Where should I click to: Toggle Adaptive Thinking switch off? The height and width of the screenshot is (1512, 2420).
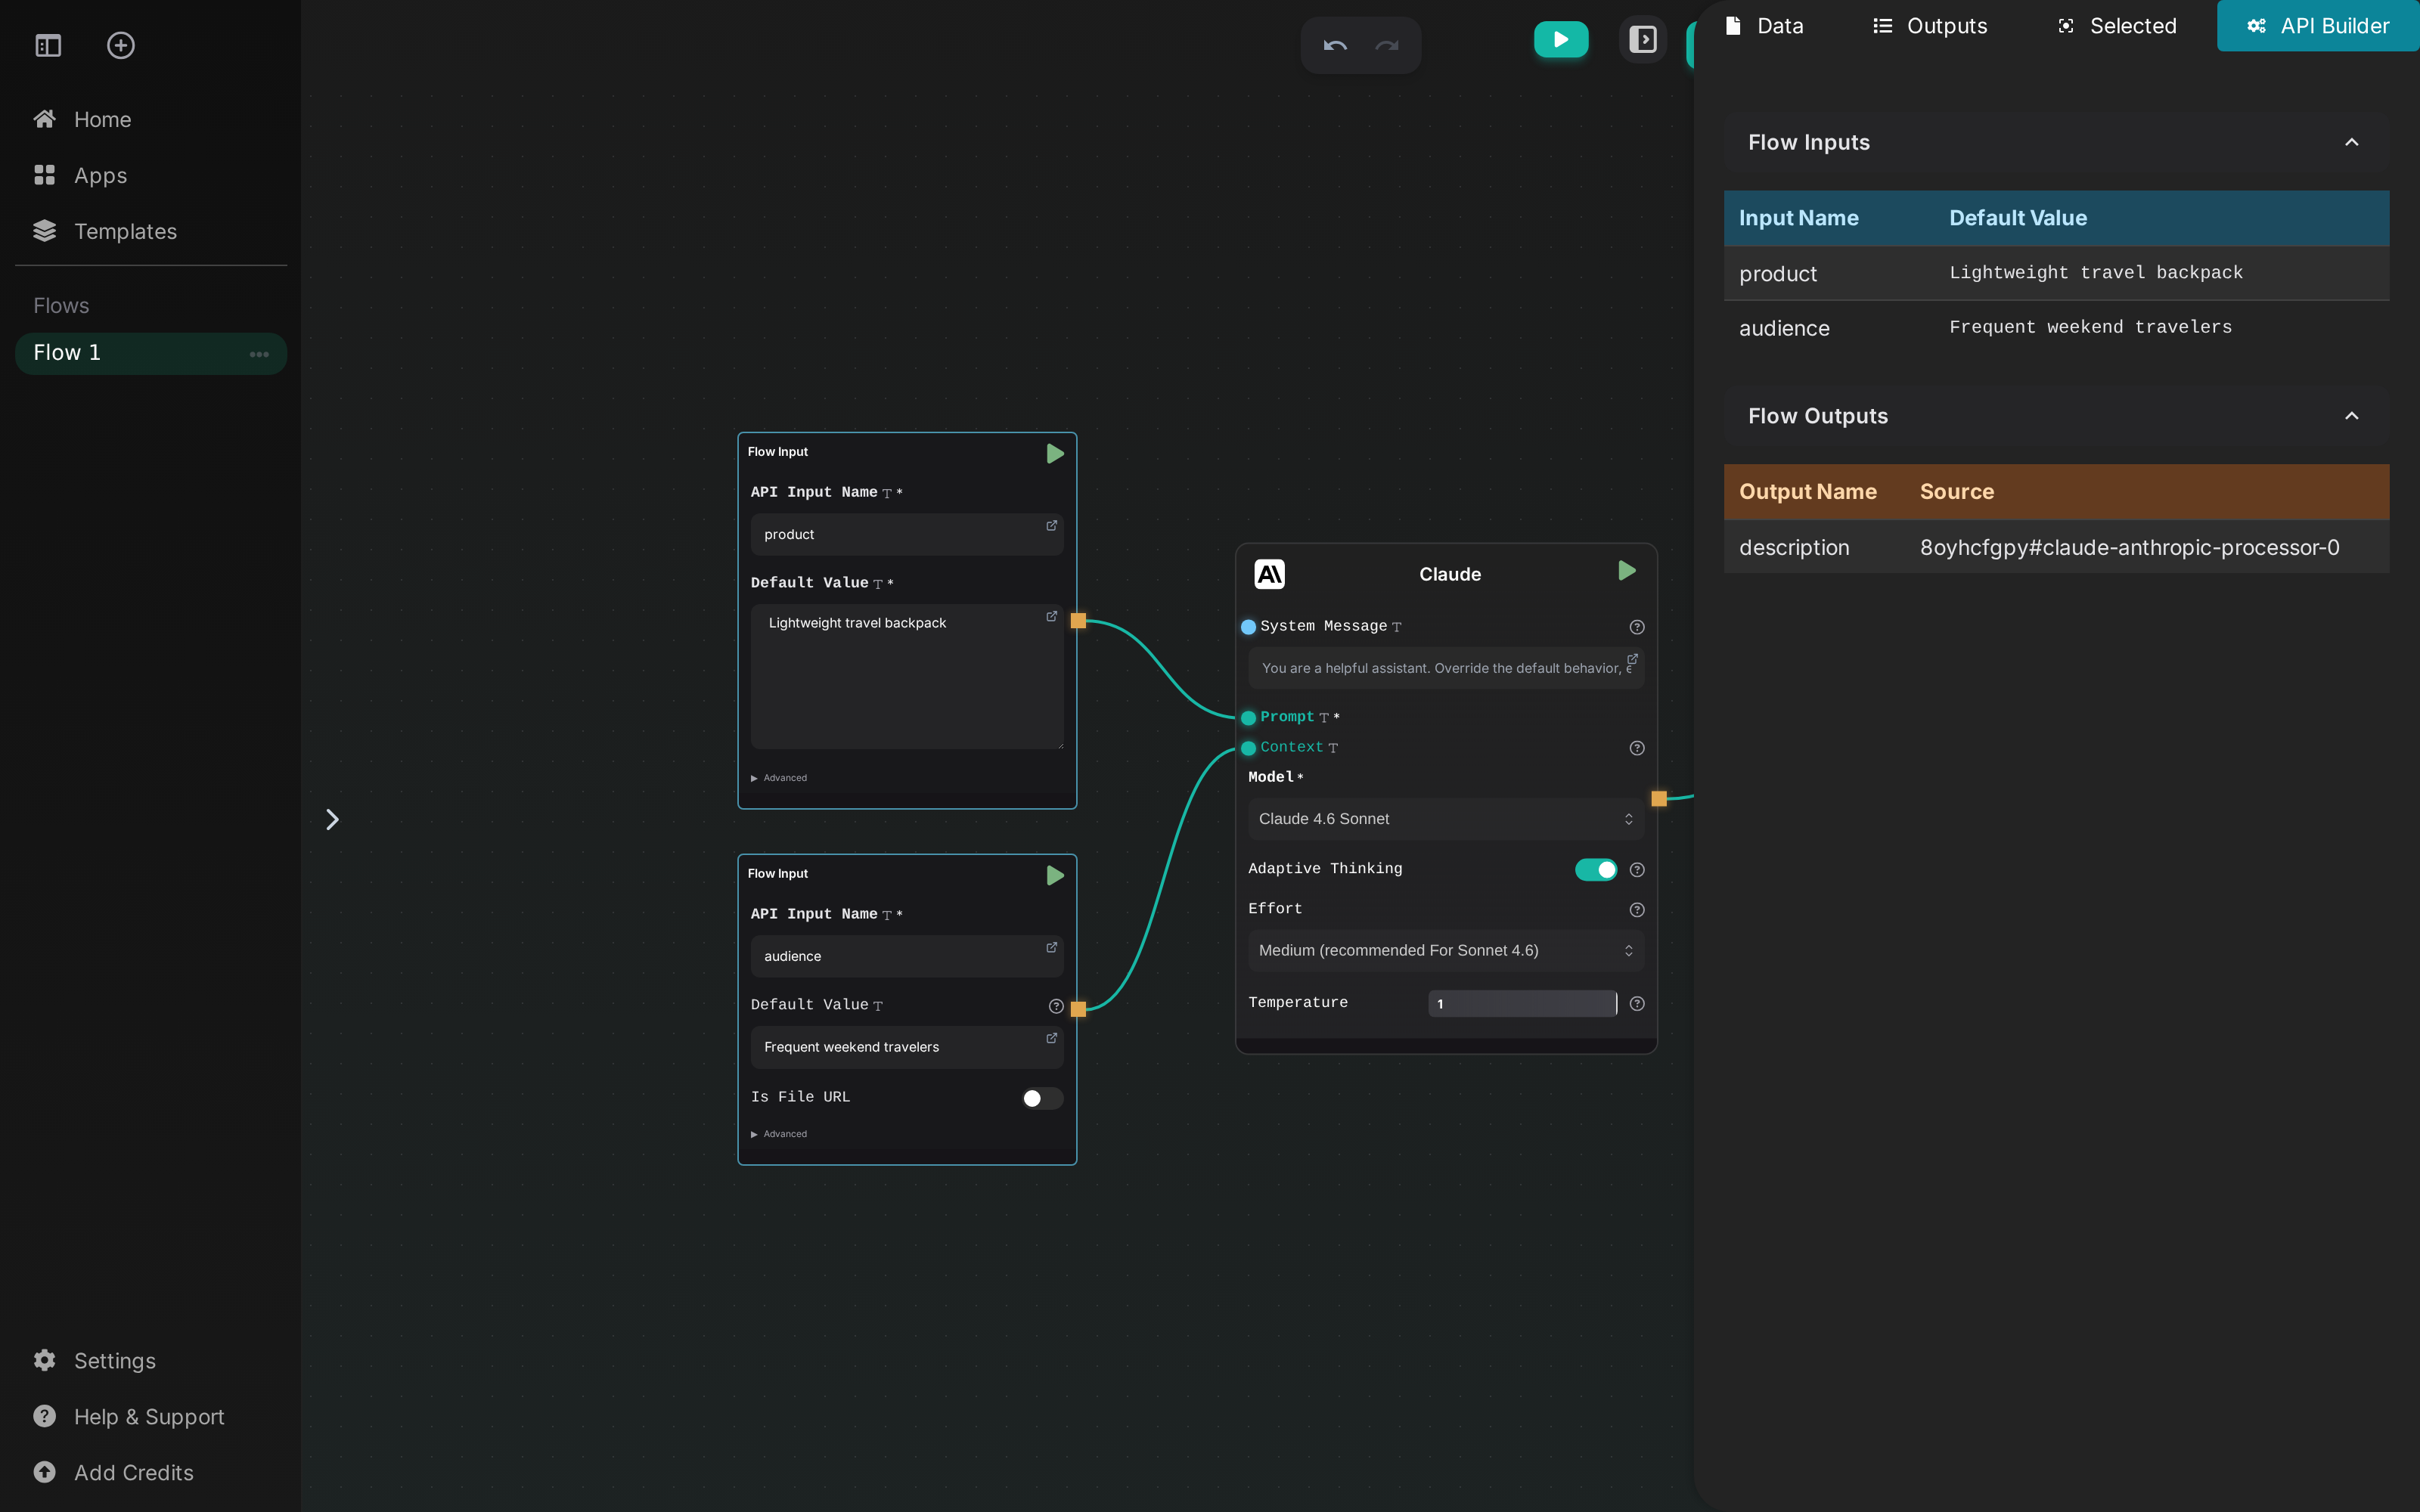pos(1596,870)
